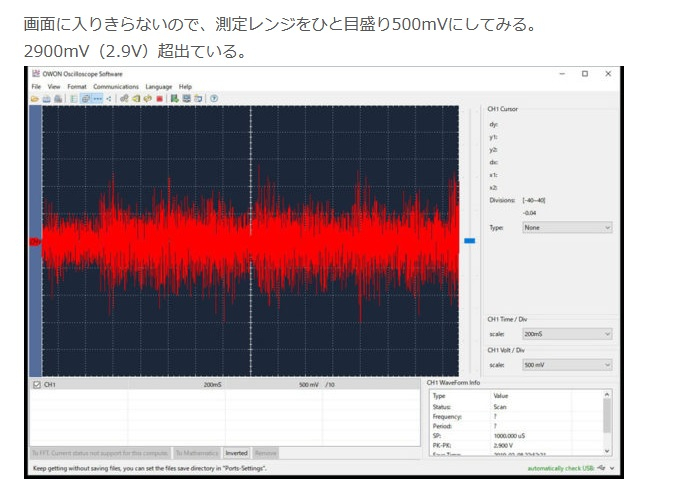673x486 pixels.
Task: Click the USB status icon in status bar
Action: (x=603, y=467)
